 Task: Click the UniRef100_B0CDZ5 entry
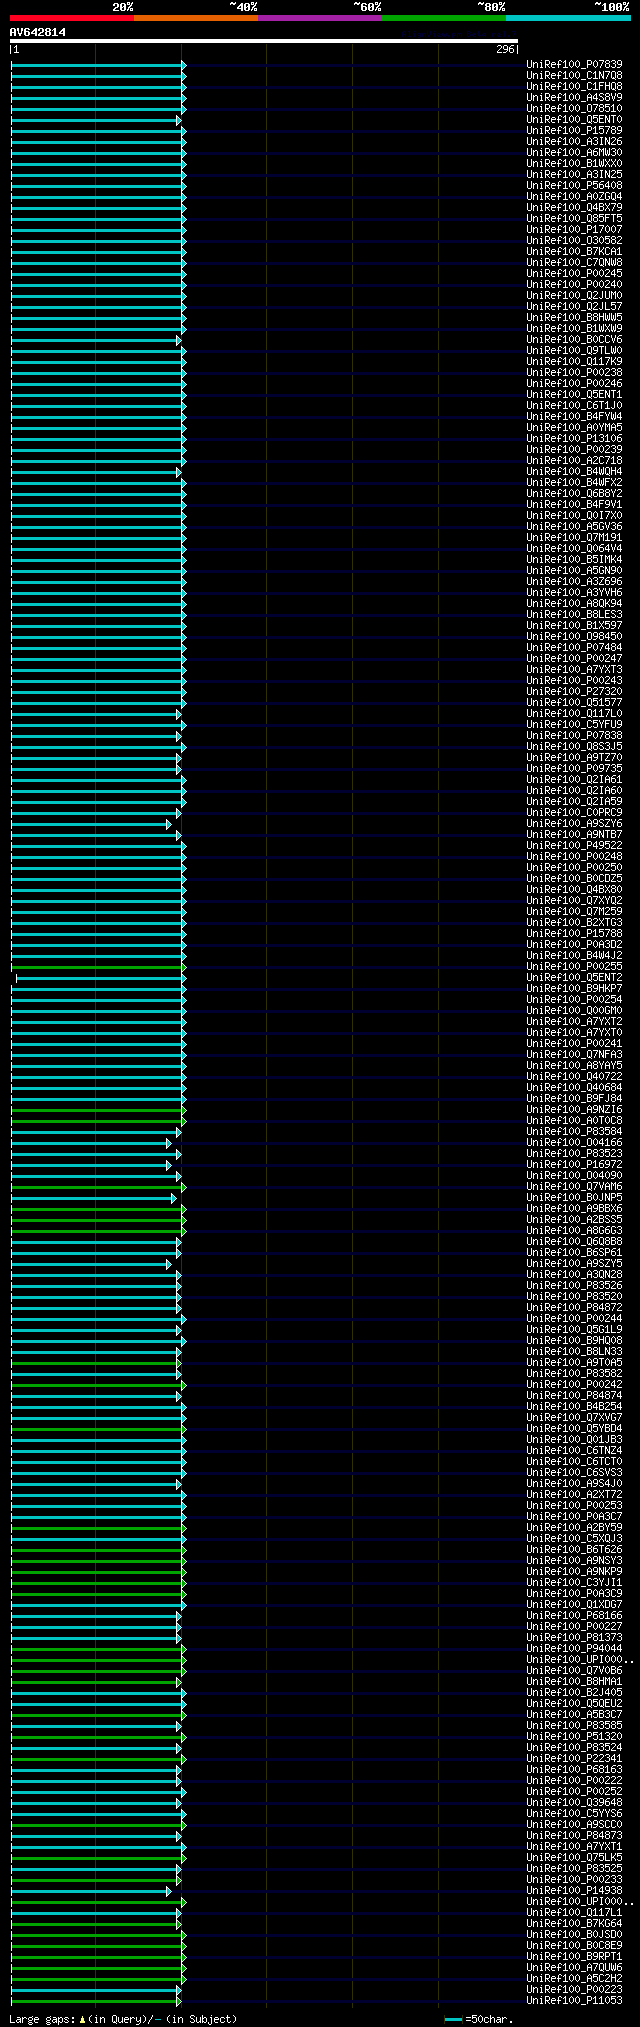[574, 878]
